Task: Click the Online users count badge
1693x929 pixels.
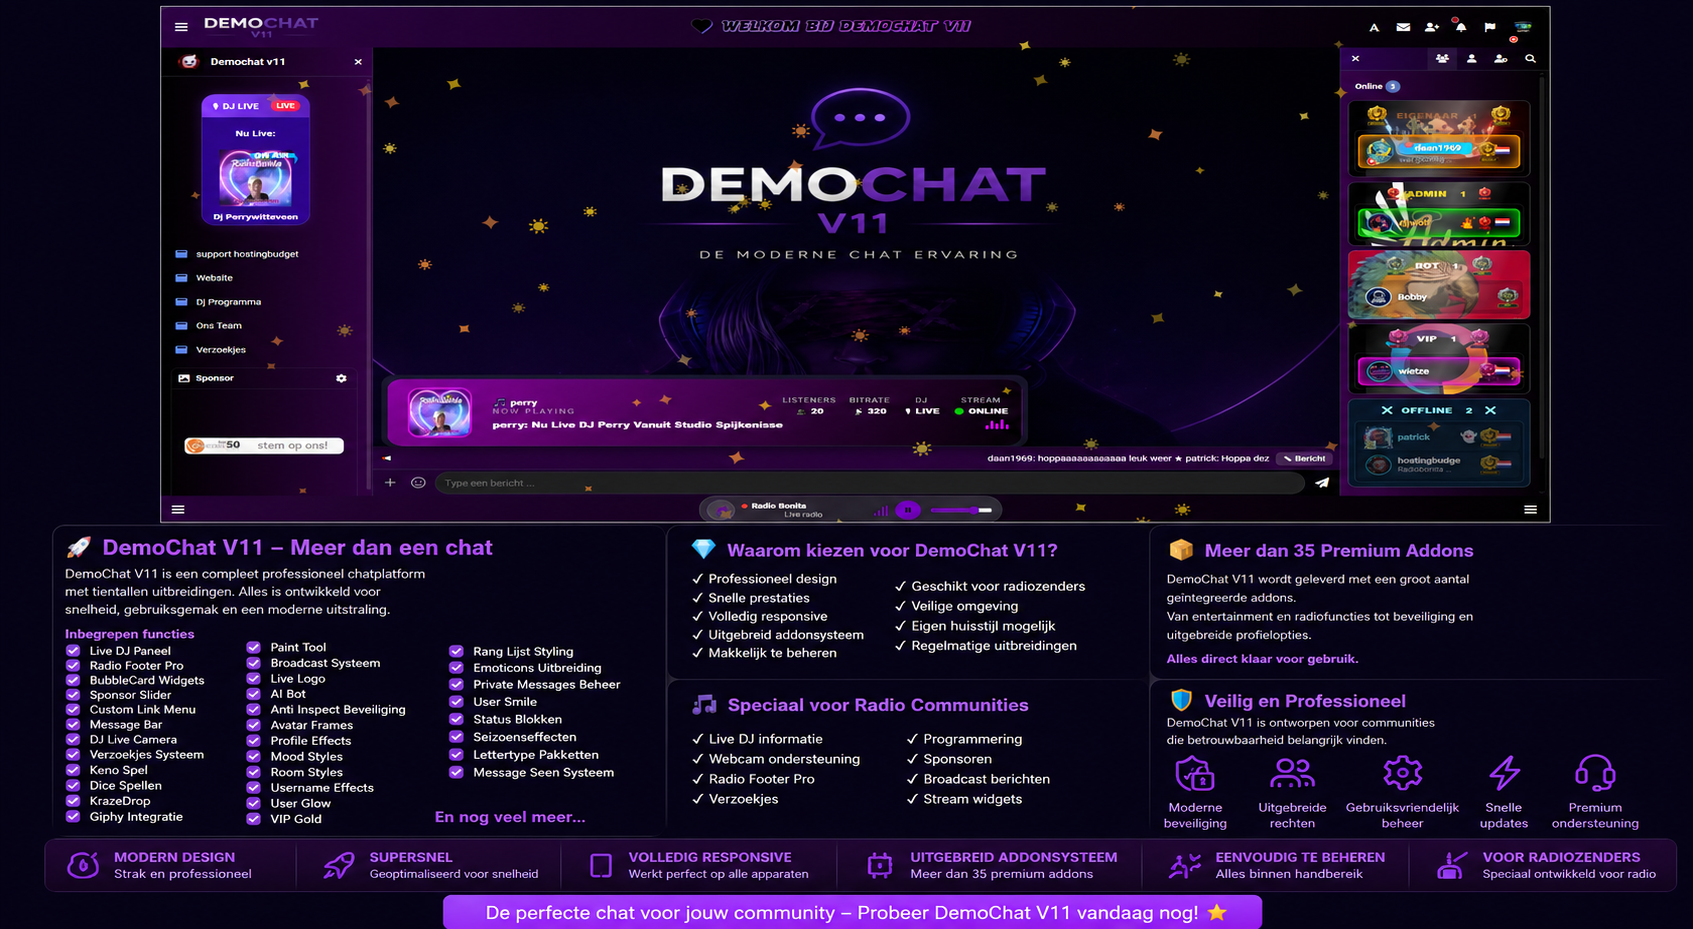Action: coord(1393,86)
